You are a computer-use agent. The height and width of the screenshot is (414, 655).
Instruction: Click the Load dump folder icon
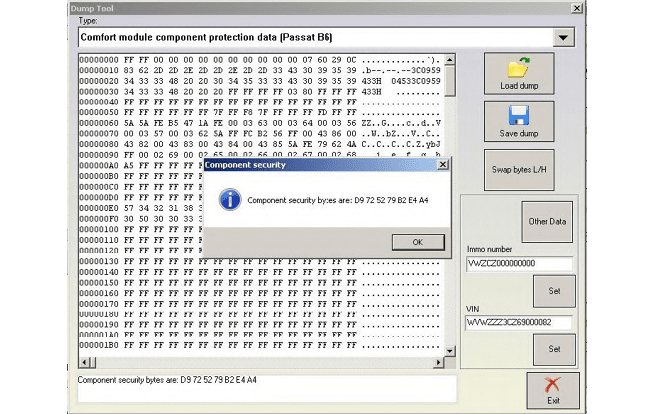tap(519, 69)
